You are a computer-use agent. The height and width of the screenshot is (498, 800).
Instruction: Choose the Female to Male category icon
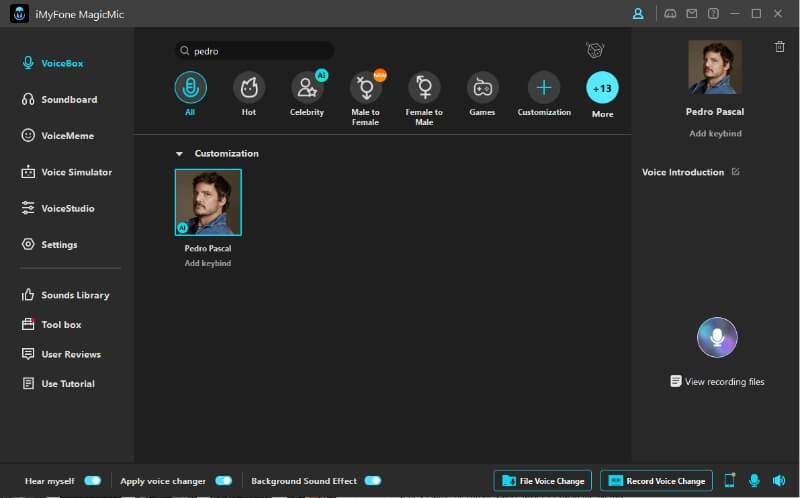pos(424,88)
